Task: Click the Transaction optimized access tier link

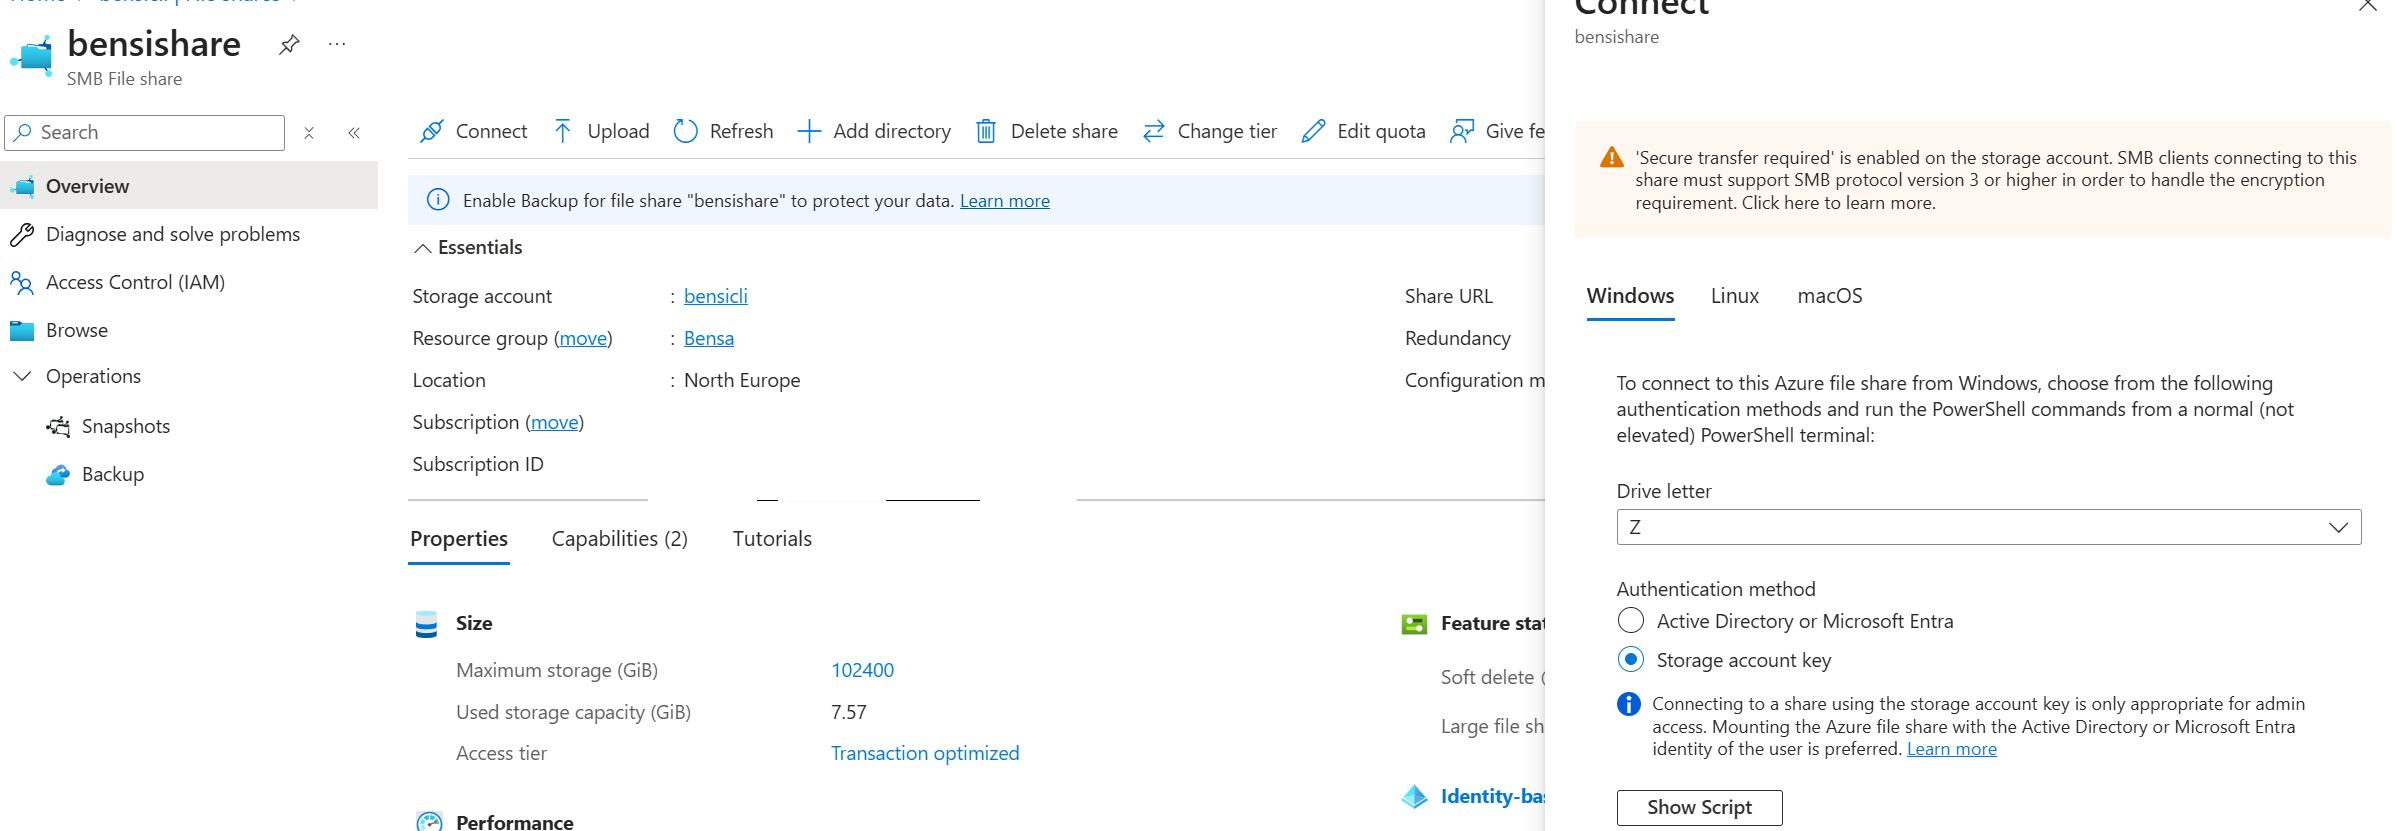Action: point(925,753)
